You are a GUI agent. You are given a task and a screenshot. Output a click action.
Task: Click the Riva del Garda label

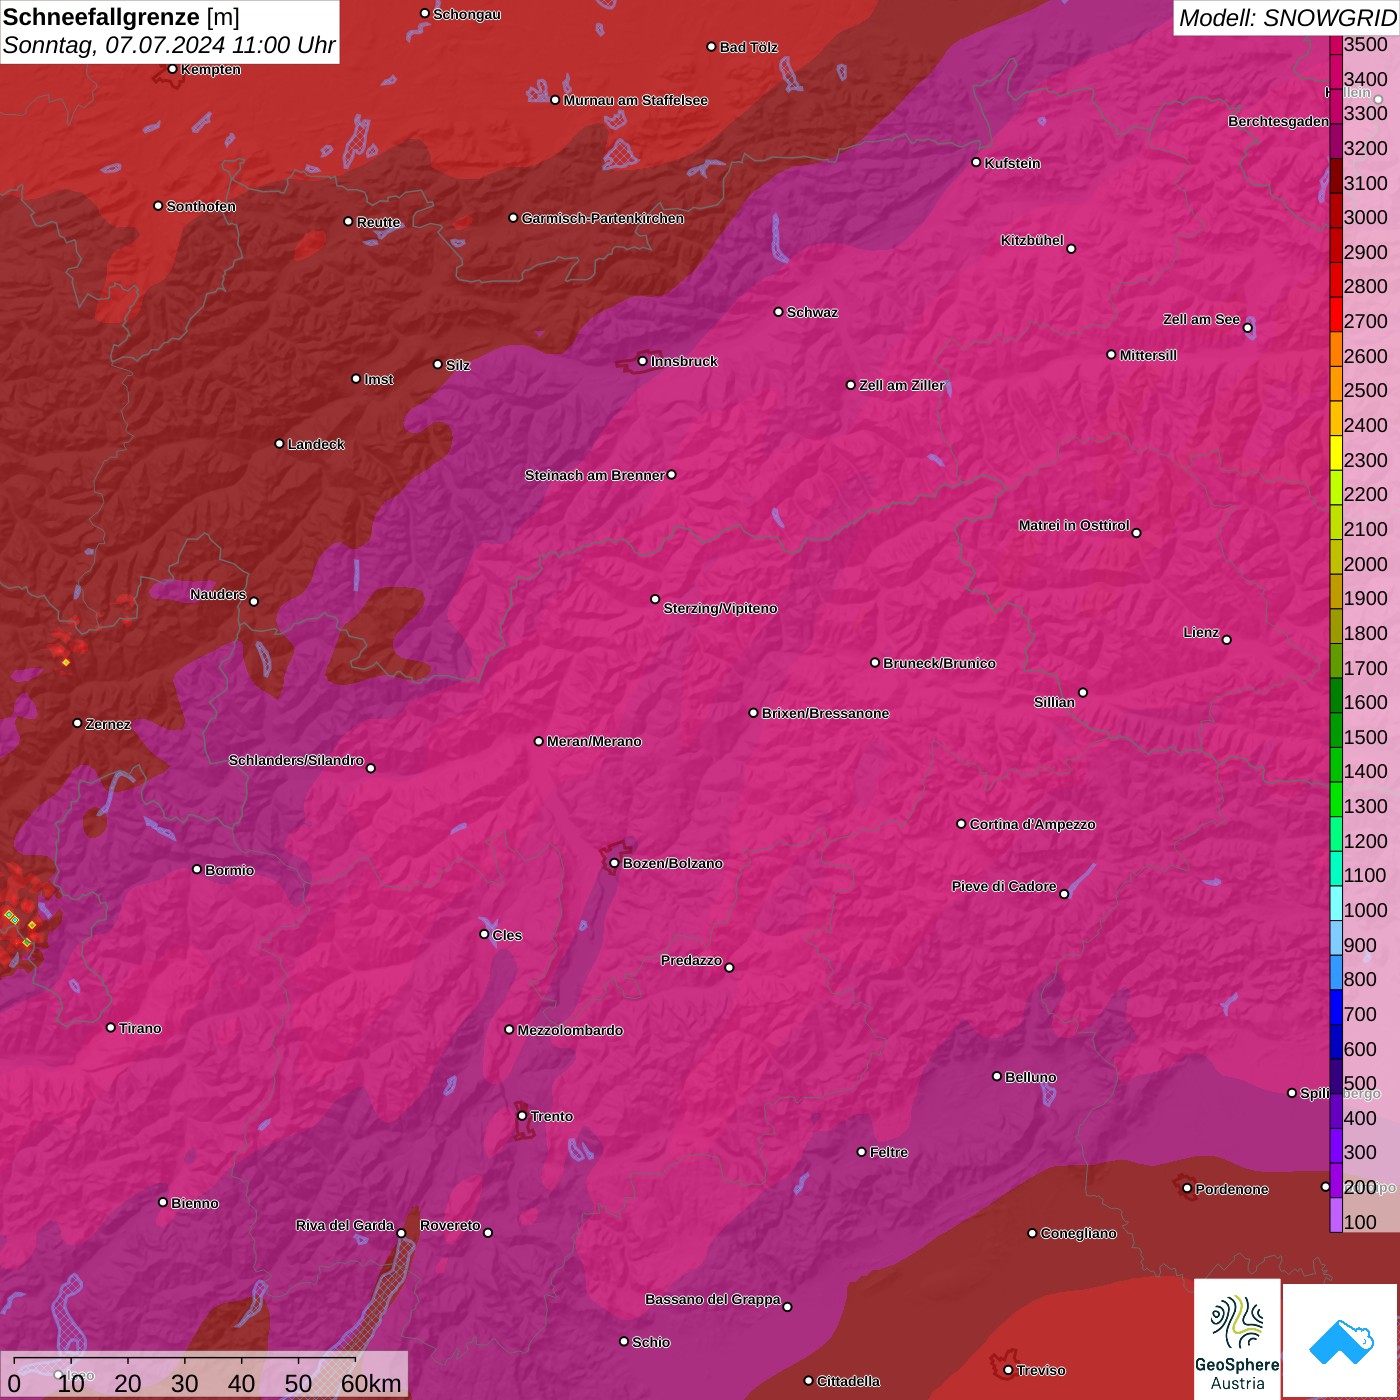tap(345, 1225)
